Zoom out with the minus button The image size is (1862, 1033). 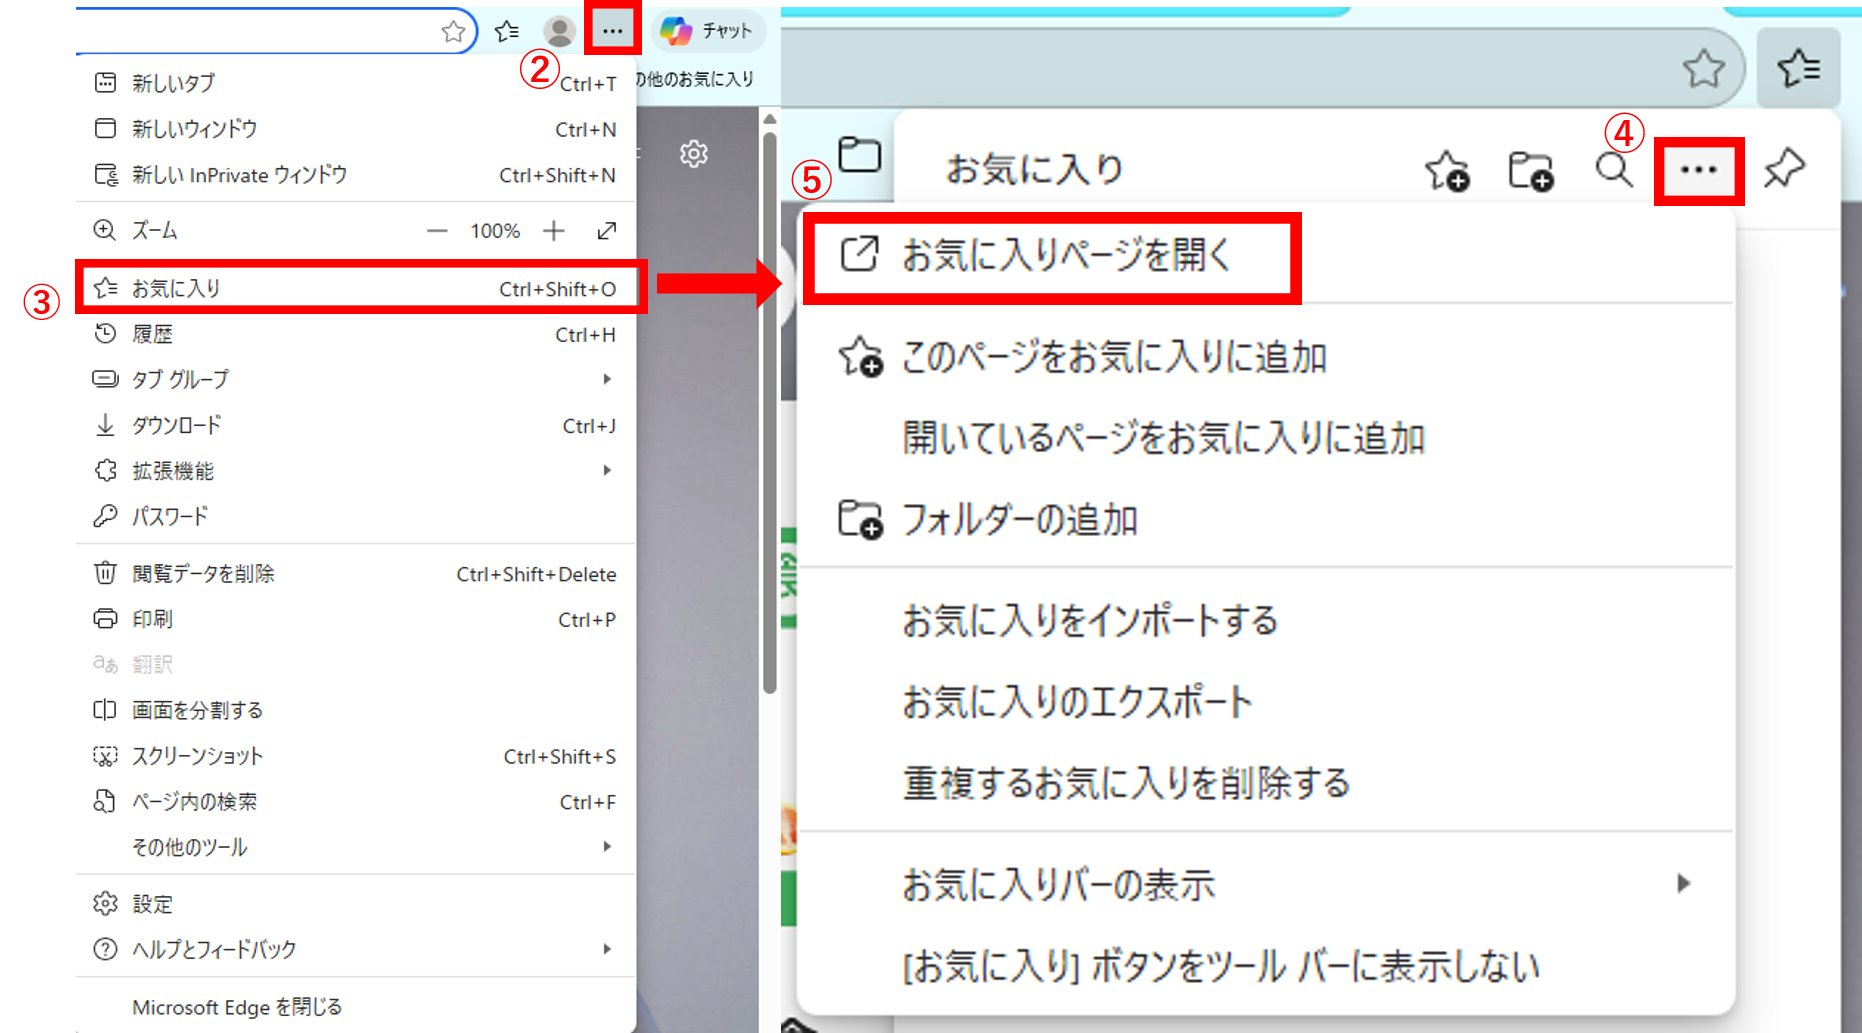(x=437, y=231)
